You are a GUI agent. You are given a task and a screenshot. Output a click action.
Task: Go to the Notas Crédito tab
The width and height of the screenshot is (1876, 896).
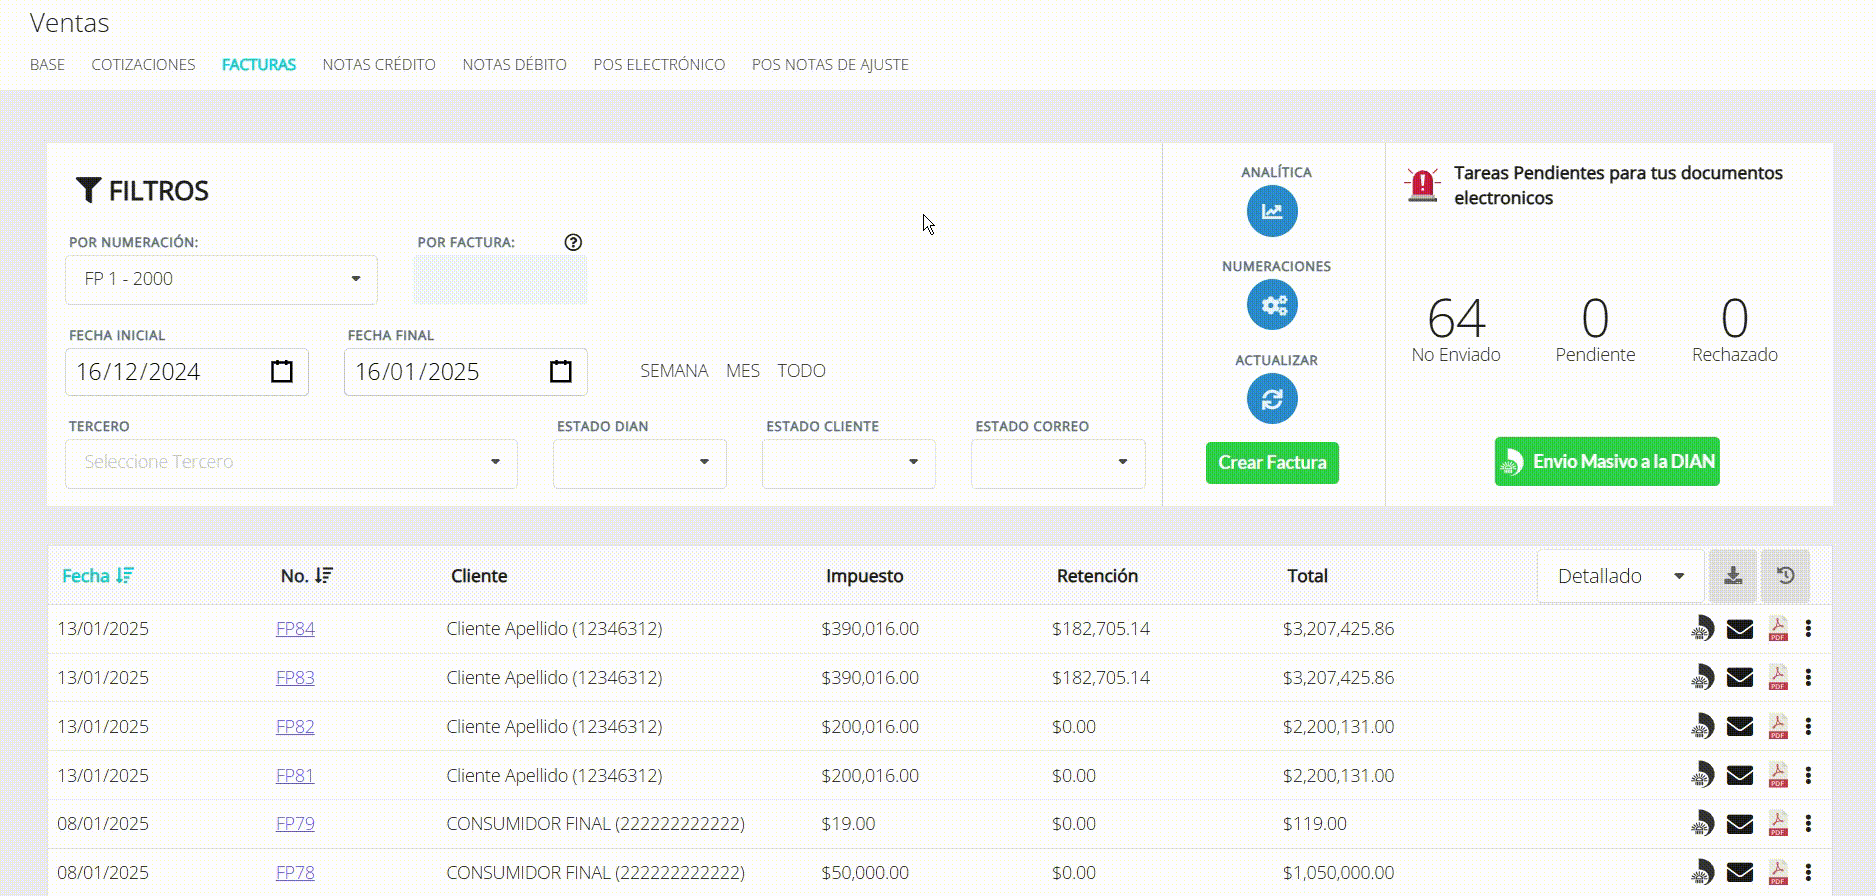[x=378, y=65]
